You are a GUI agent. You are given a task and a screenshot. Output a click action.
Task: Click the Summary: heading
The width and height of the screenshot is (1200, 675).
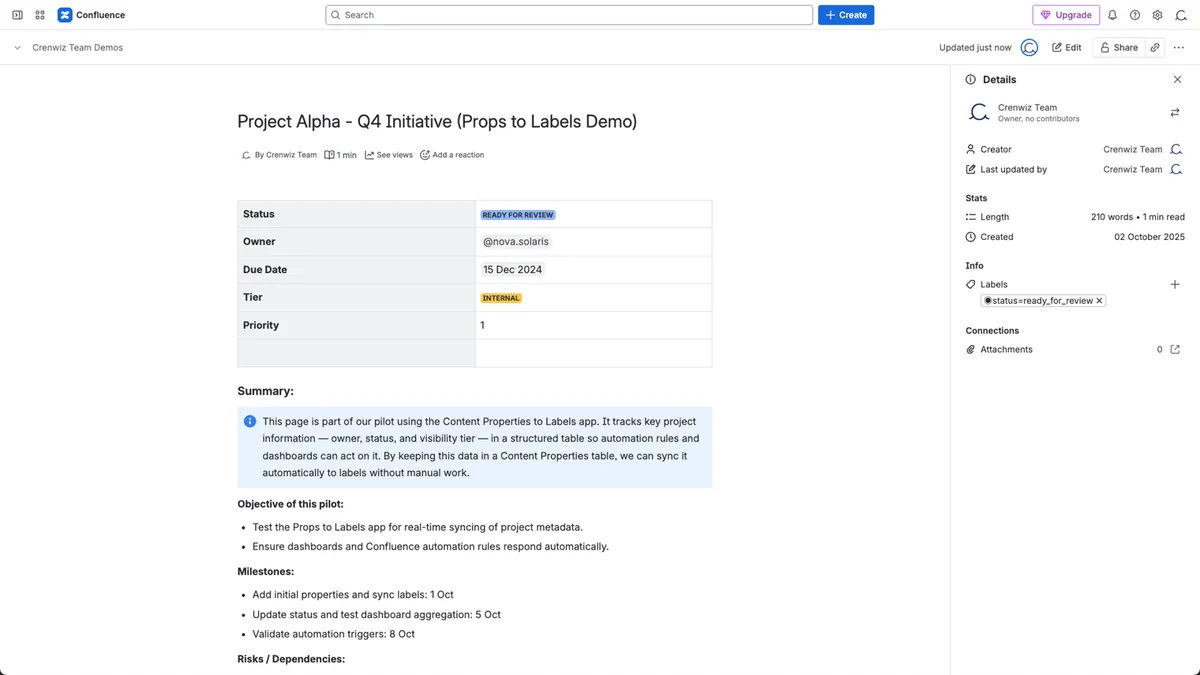[x=265, y=391]
